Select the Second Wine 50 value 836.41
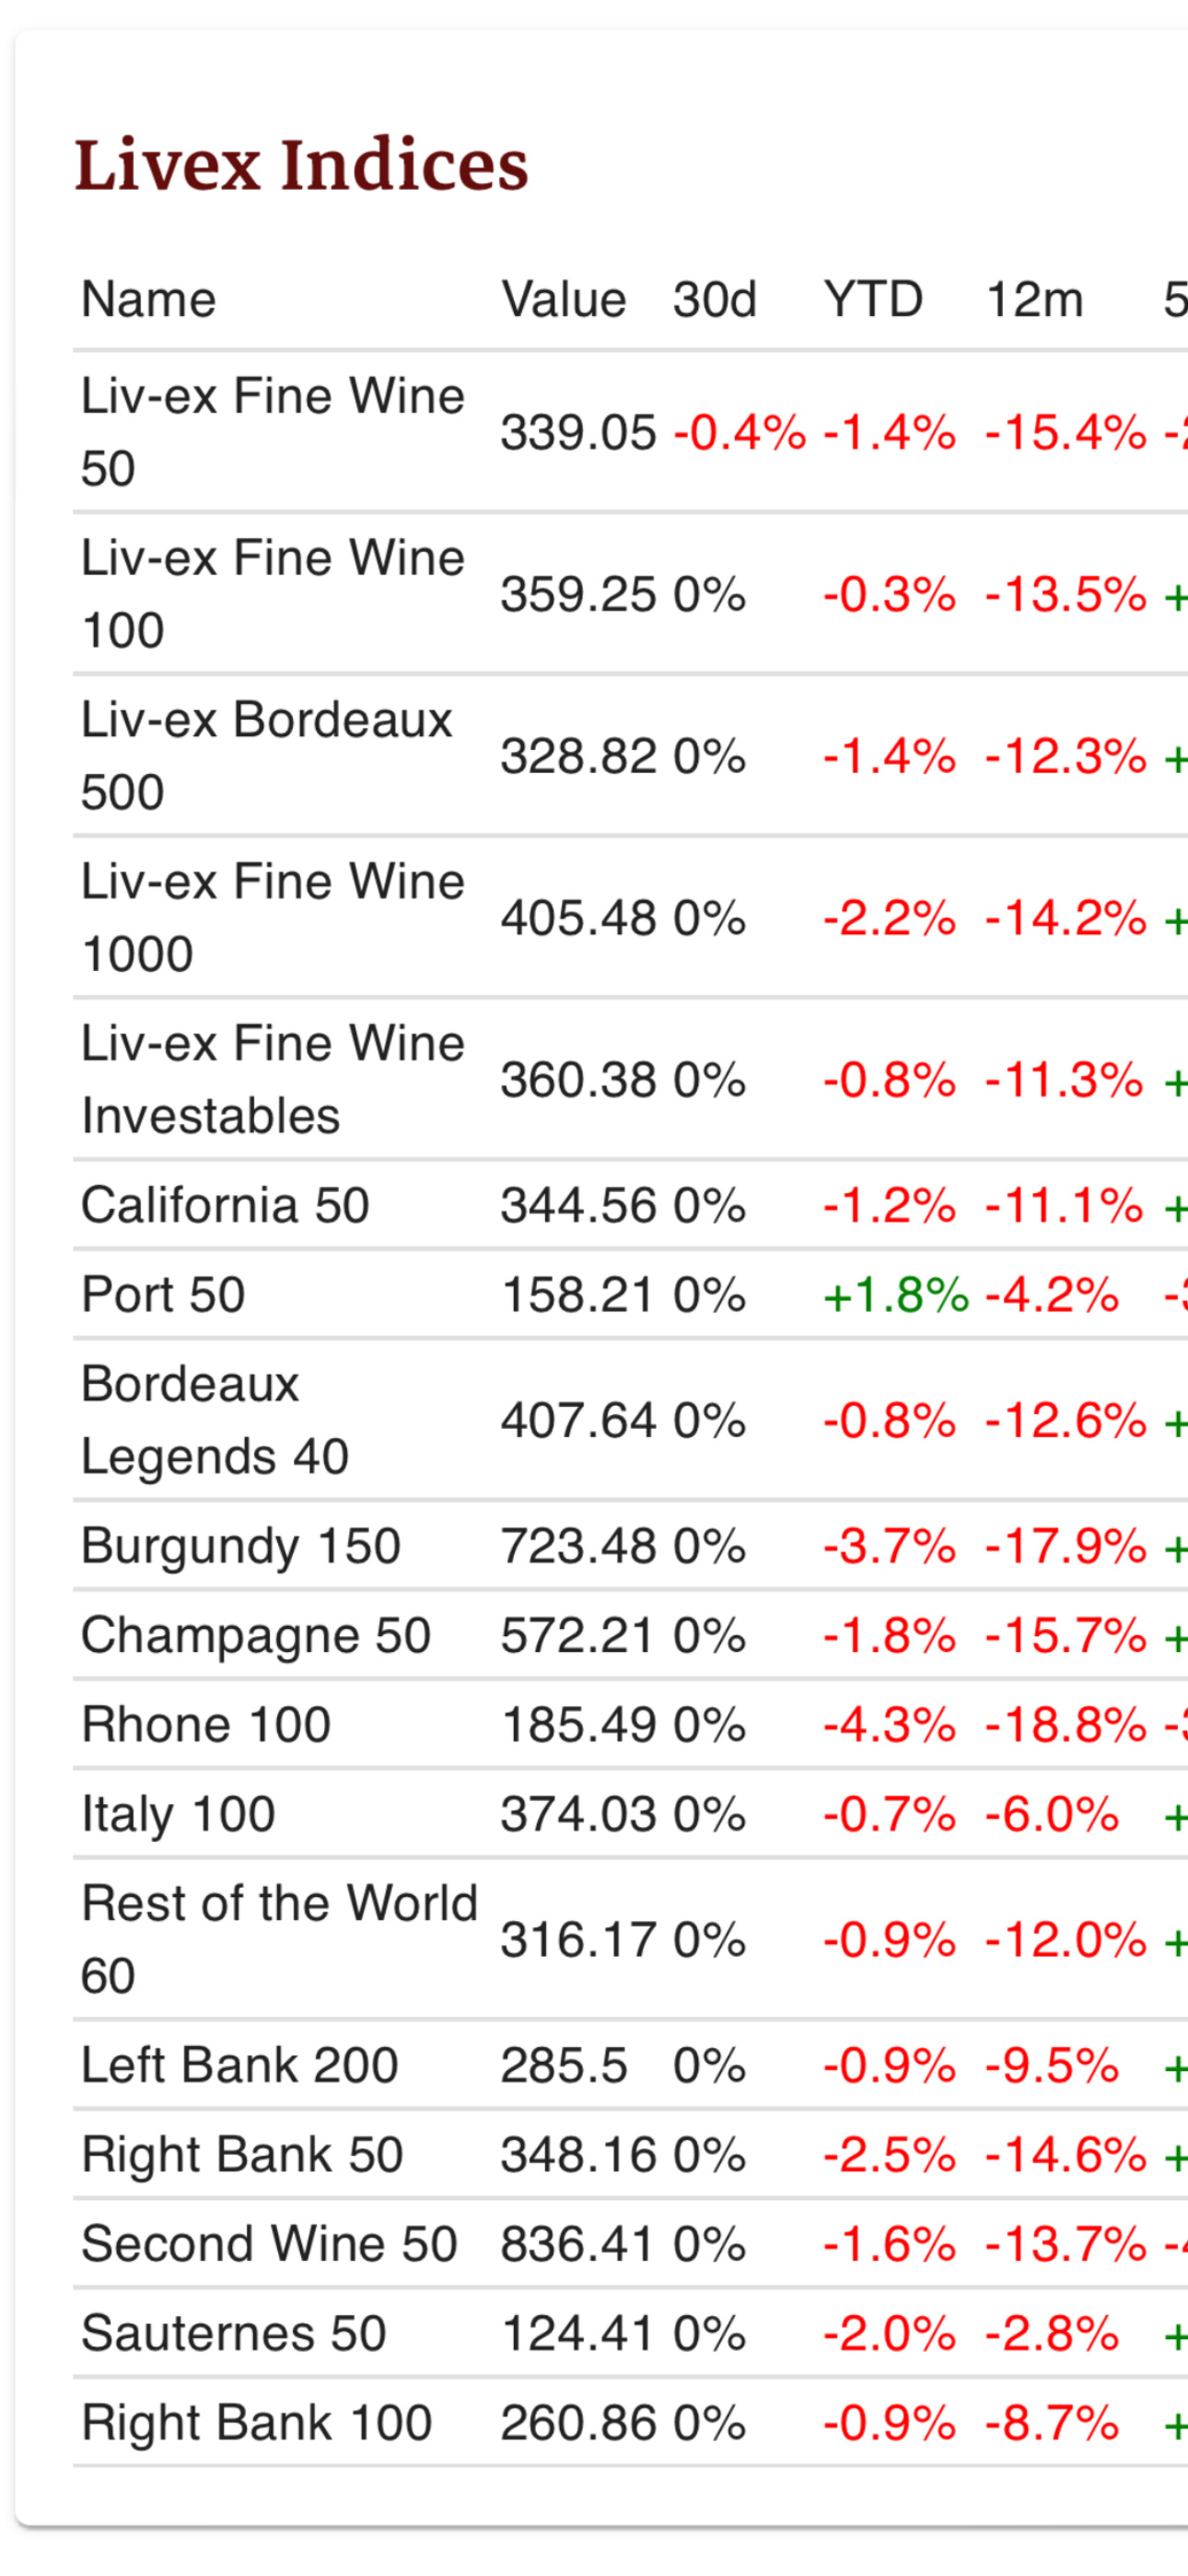 coord(579,2244)
